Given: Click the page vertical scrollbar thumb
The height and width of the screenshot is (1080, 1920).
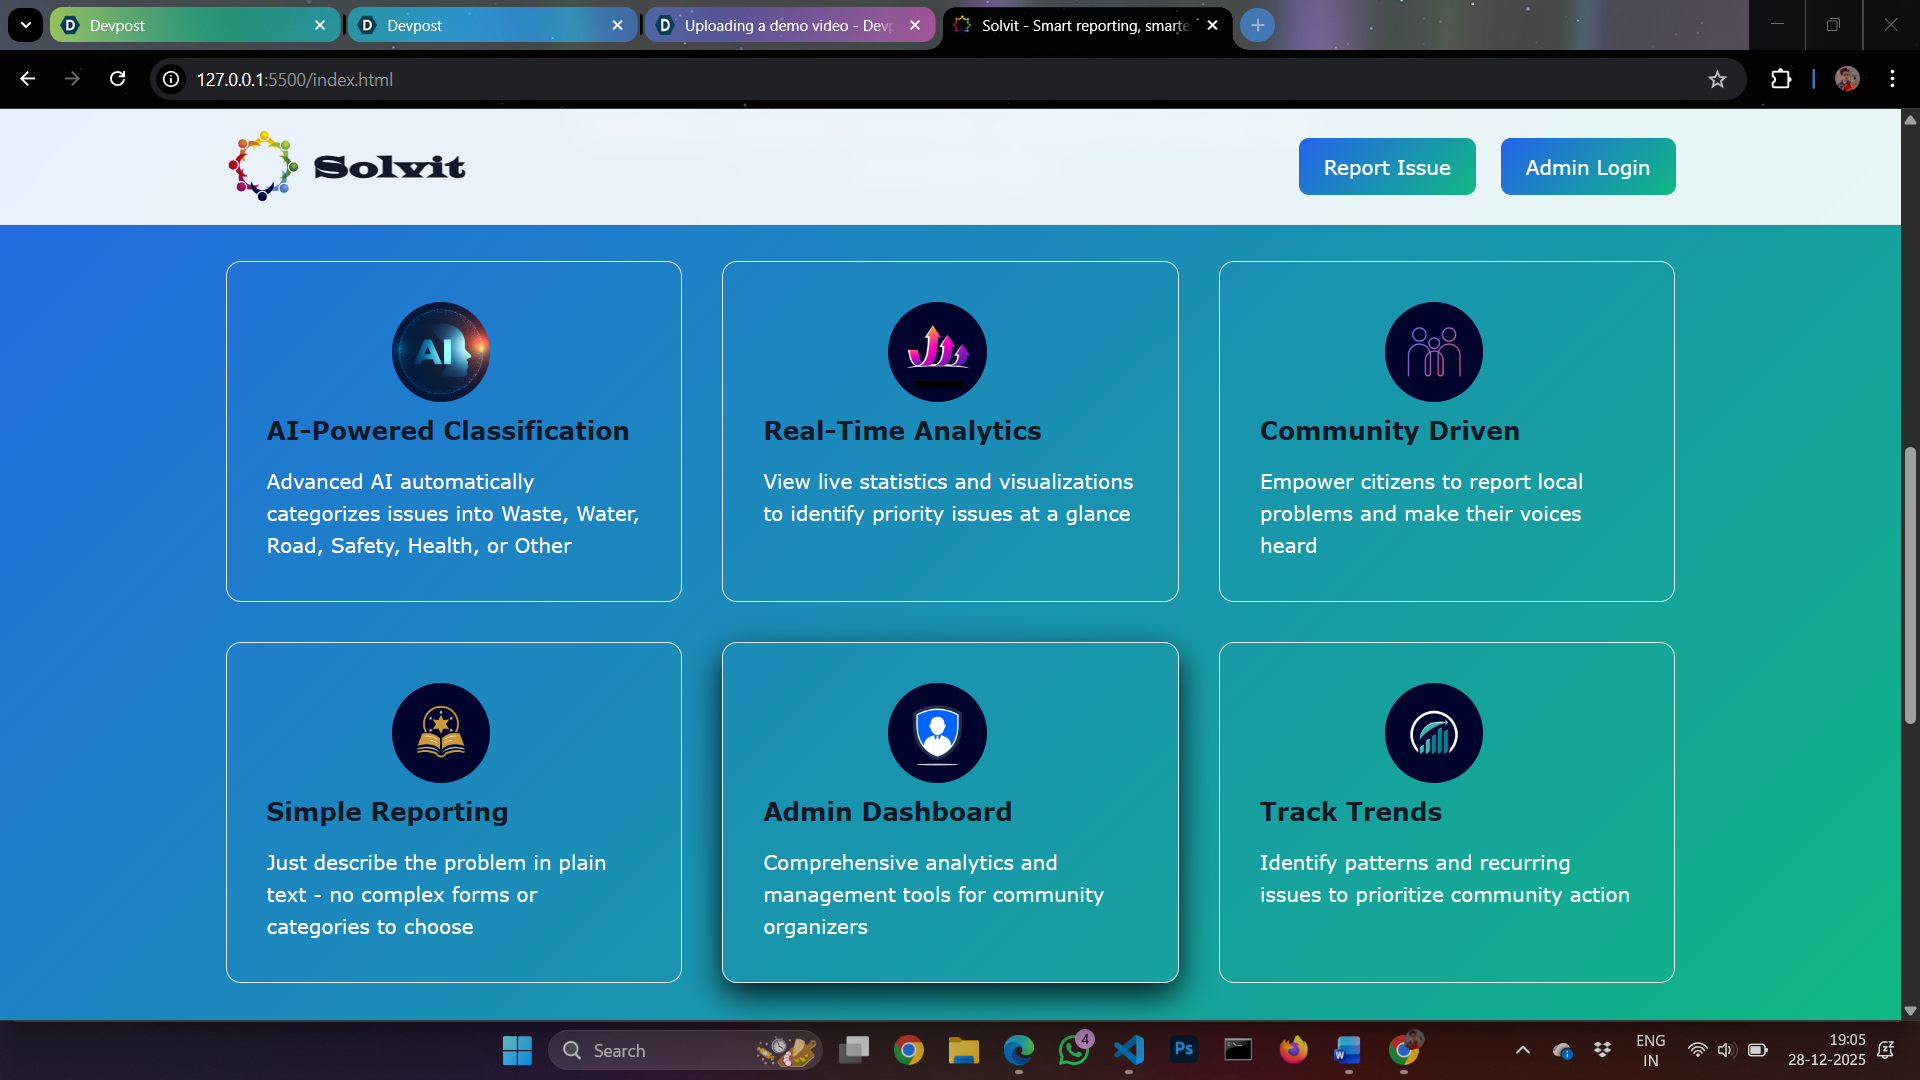Looking at the screenshot, I should click(x=1910, y=585).
